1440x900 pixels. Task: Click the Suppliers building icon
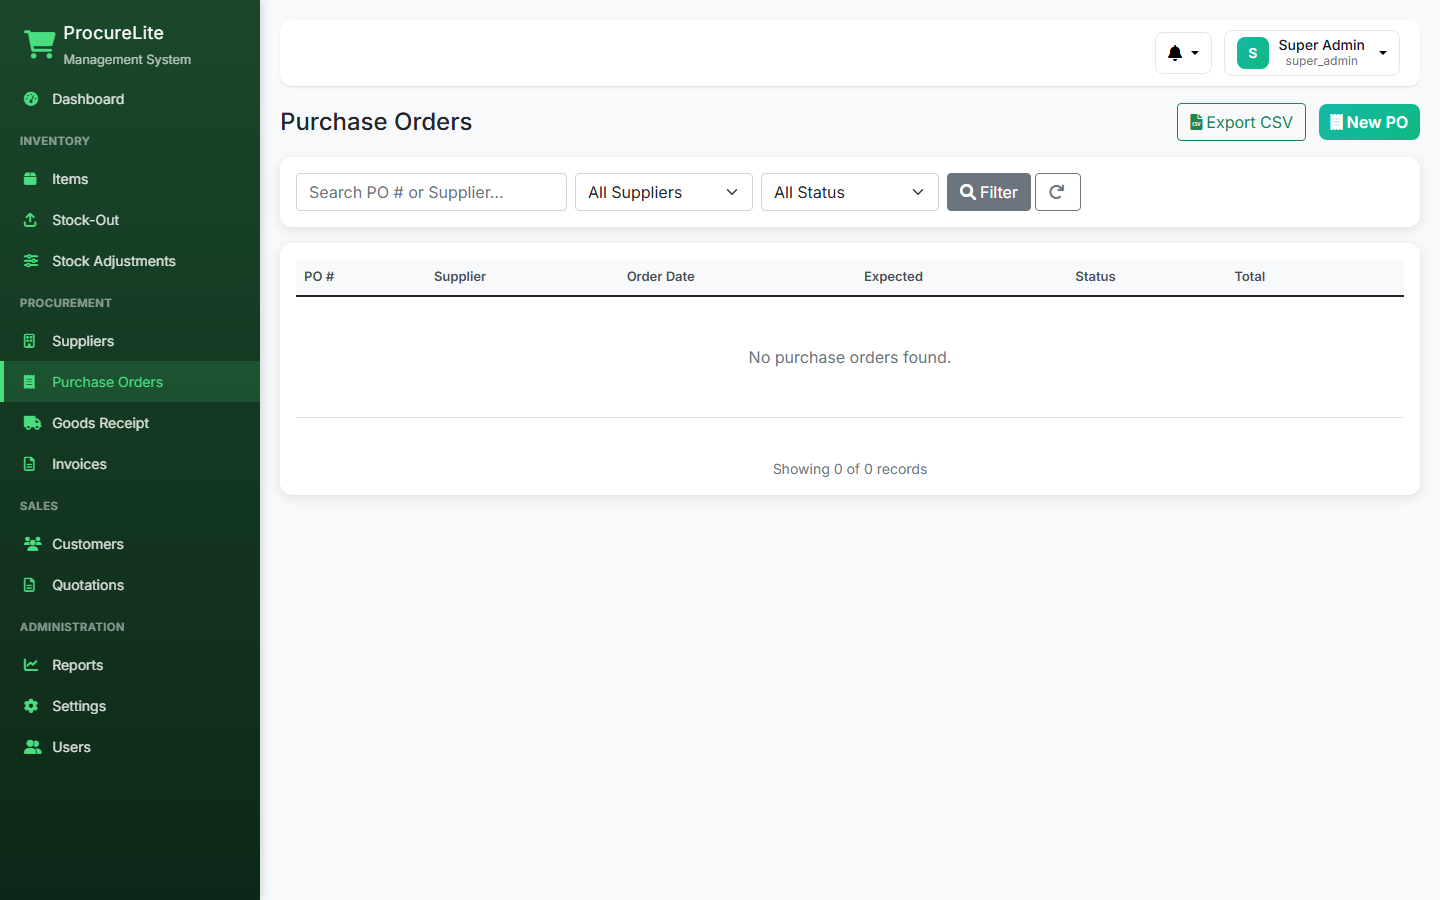(31, 341)
